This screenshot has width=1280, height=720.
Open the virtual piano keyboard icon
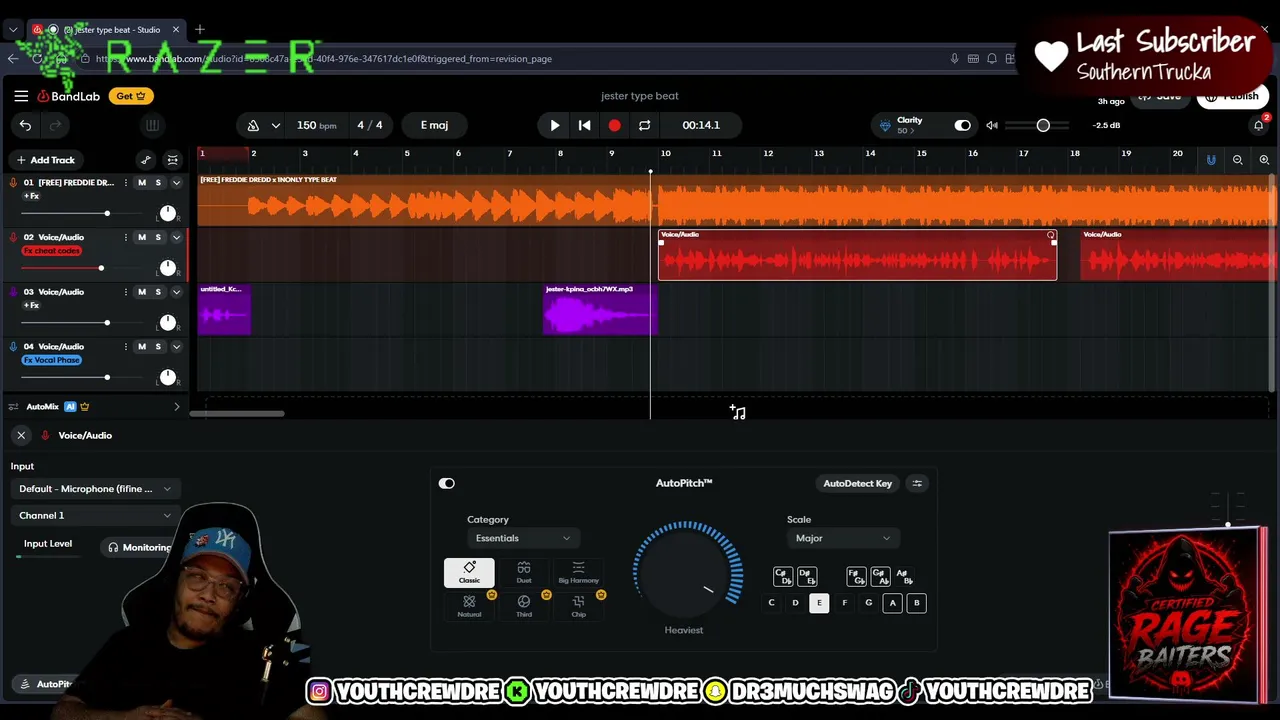pos(152,125)
